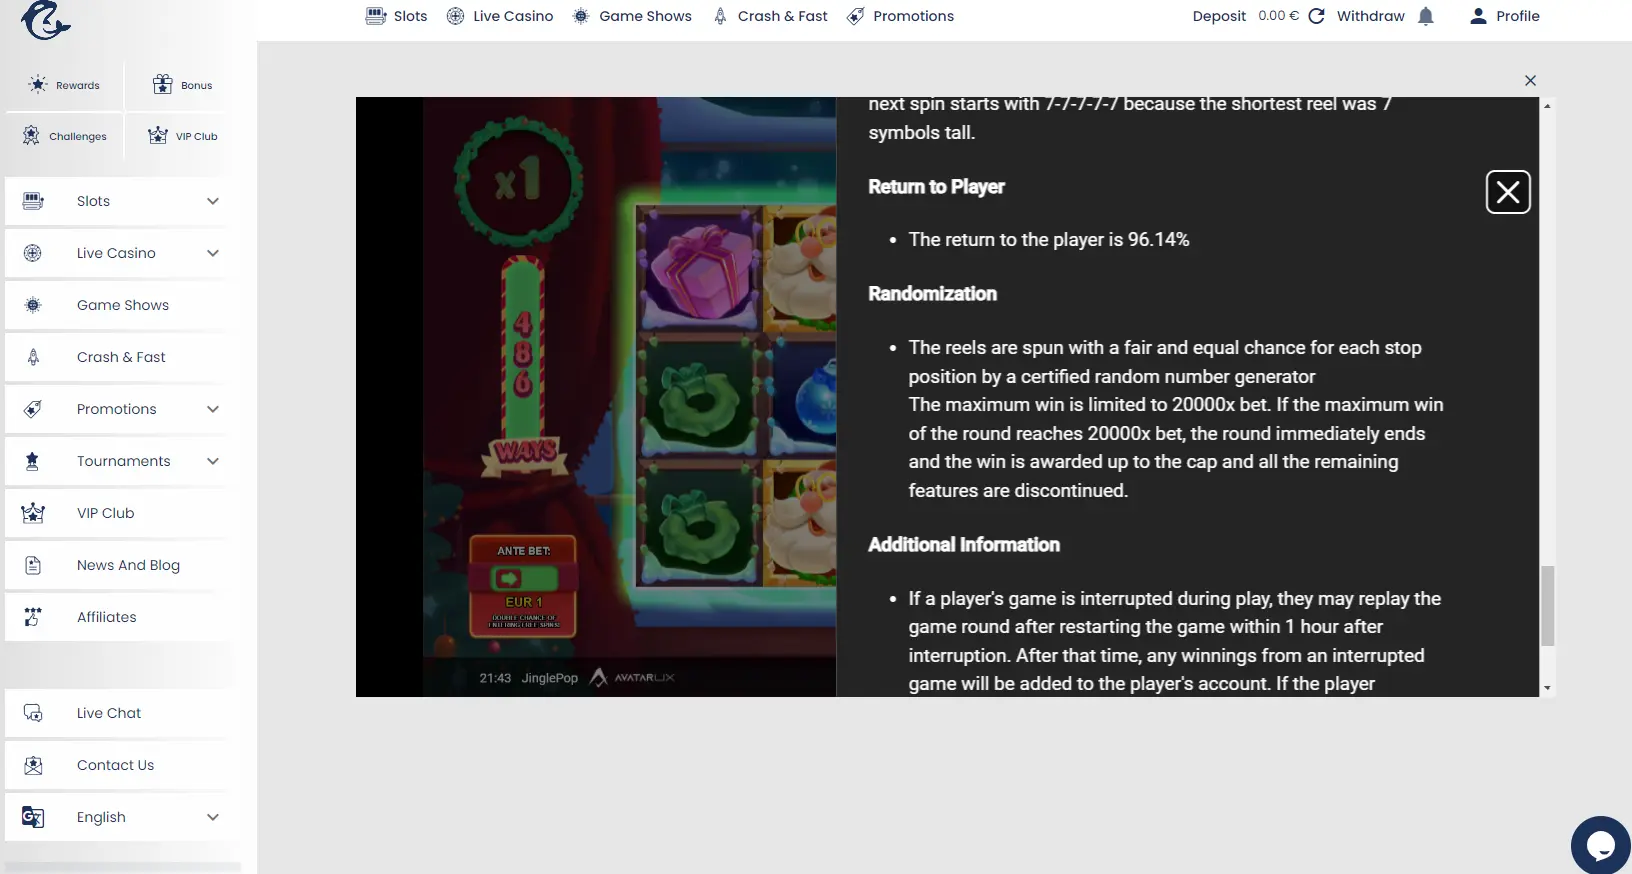Click the Tournaments trophy icon in sidebar
1632x874 pixels.
coord(32,461)
